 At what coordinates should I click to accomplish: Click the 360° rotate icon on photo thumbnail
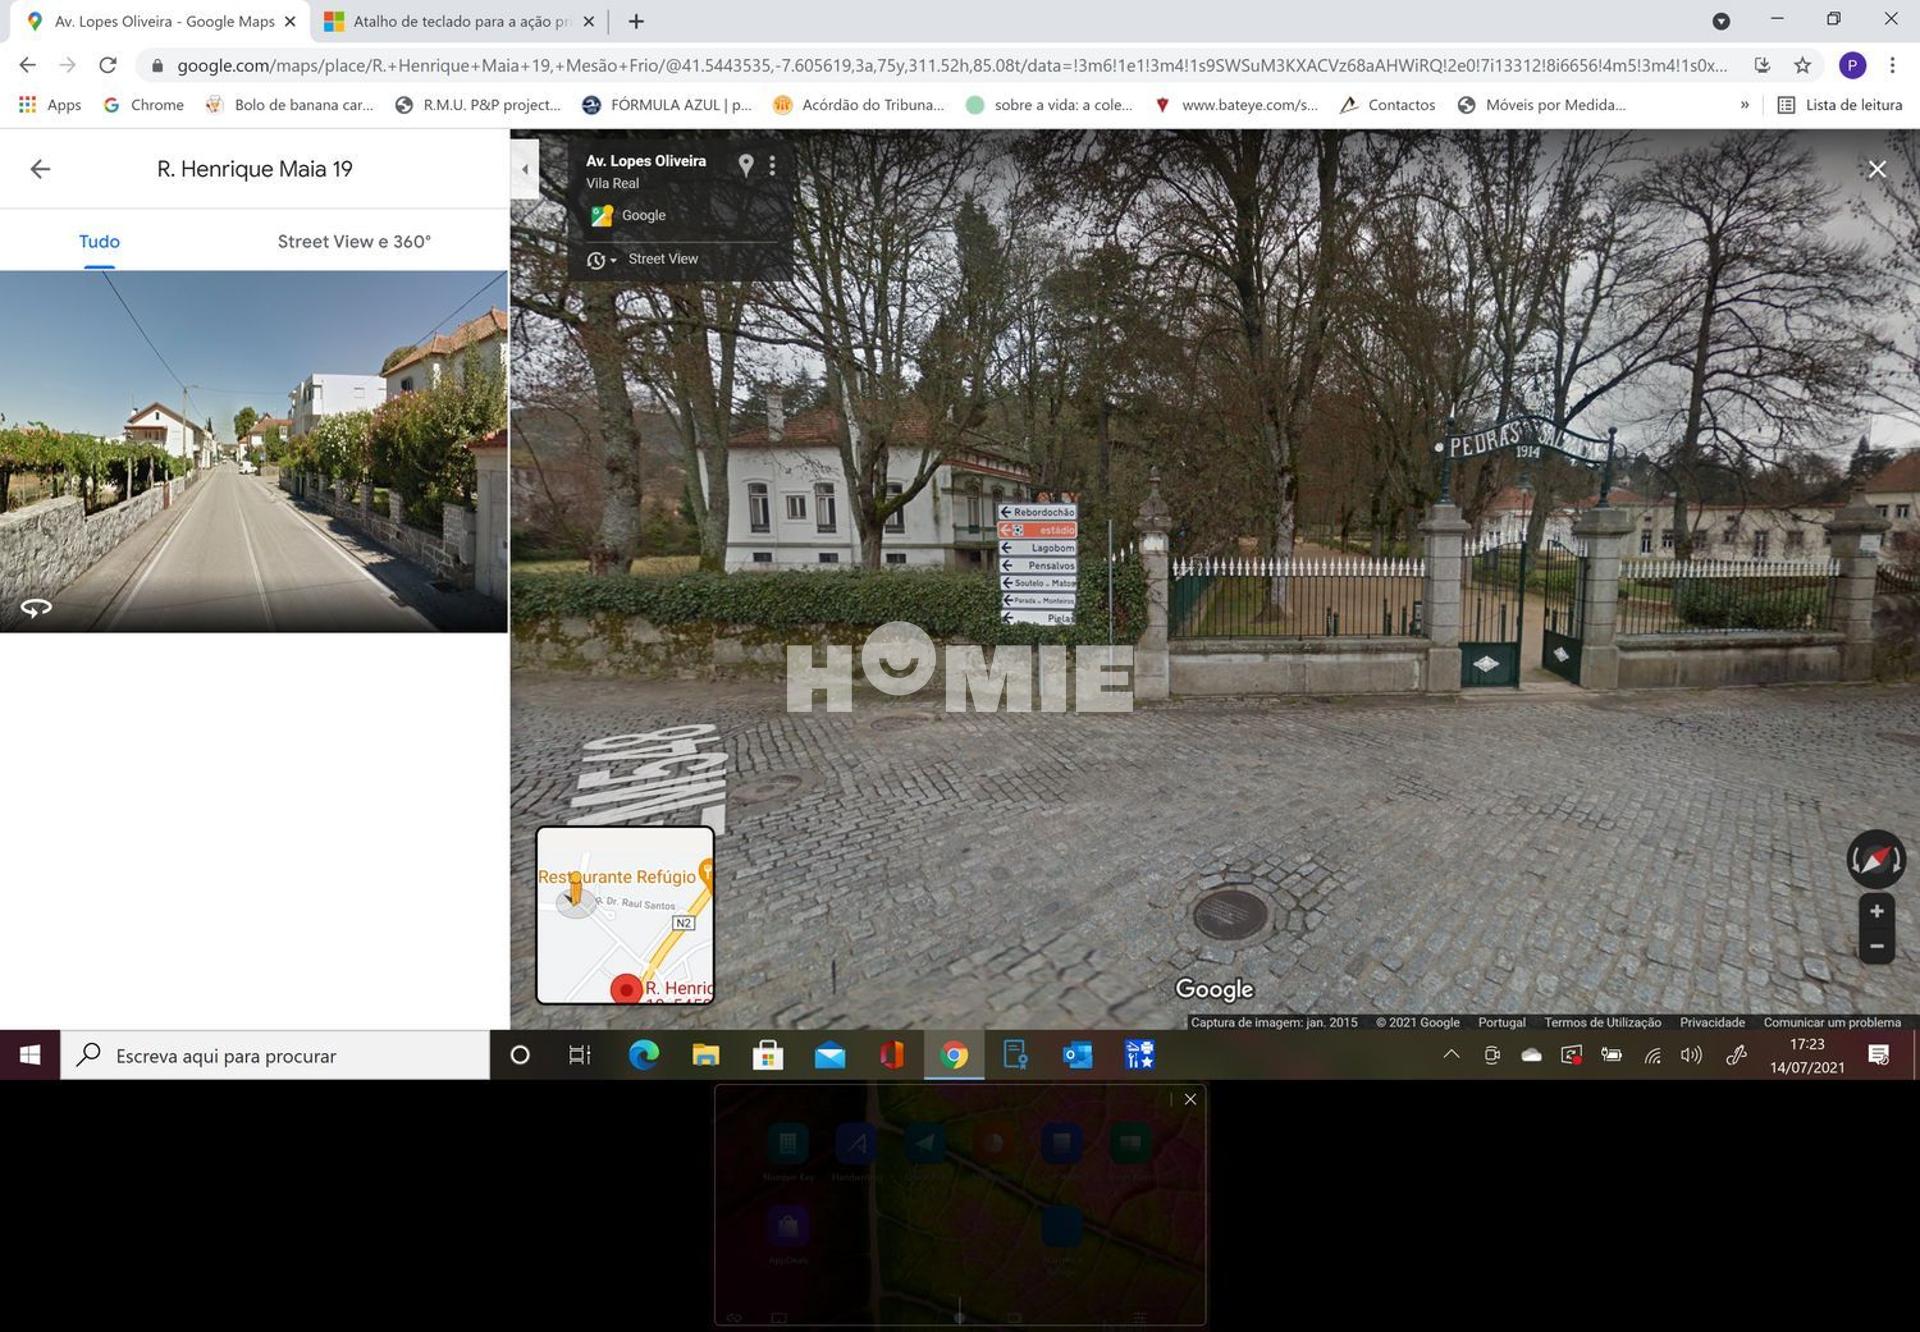pyautogui.click(x=36, y=607)
